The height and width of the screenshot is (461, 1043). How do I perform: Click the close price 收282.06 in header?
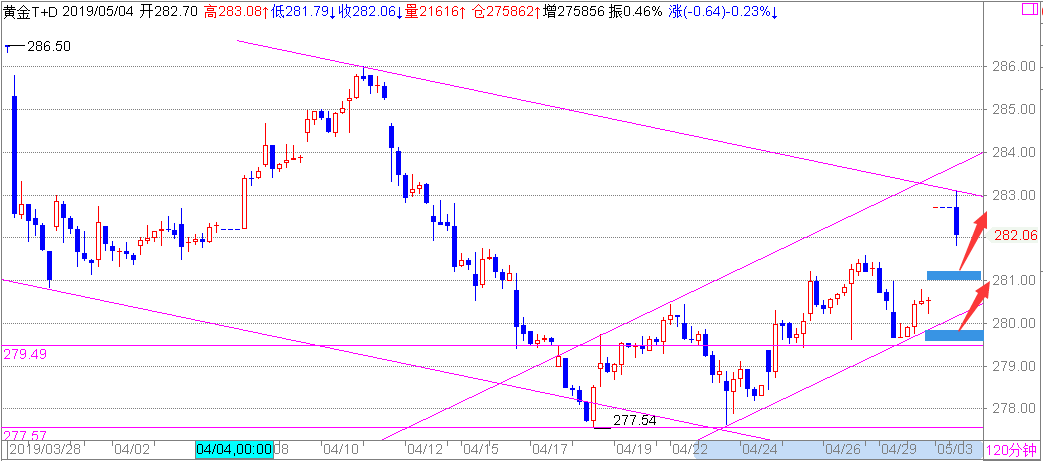tap(366, 11)
